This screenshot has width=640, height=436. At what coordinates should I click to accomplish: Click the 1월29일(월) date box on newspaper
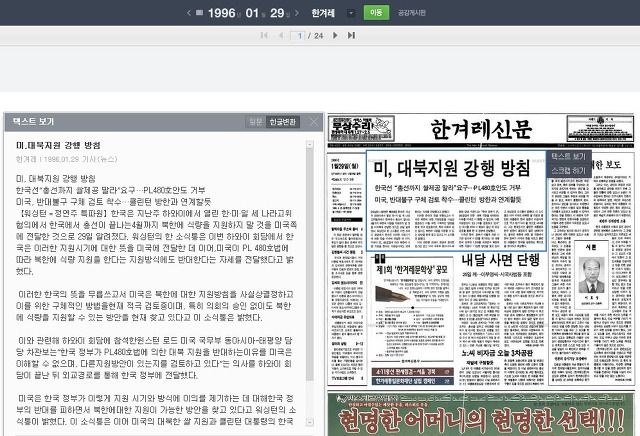345,166
